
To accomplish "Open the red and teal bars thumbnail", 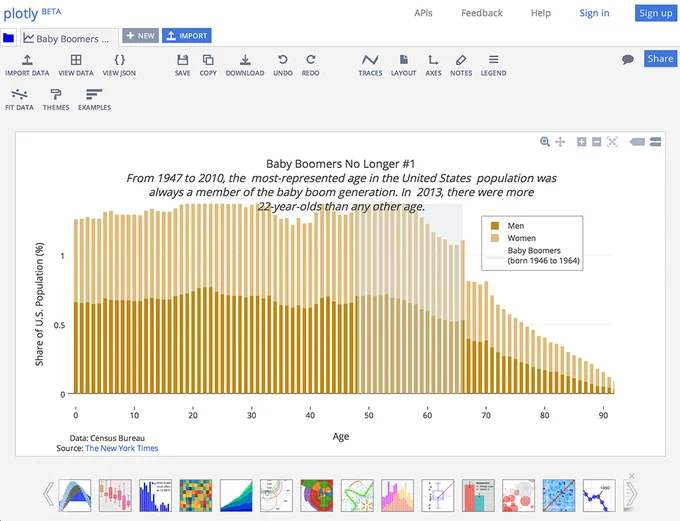I will (478, 495).
